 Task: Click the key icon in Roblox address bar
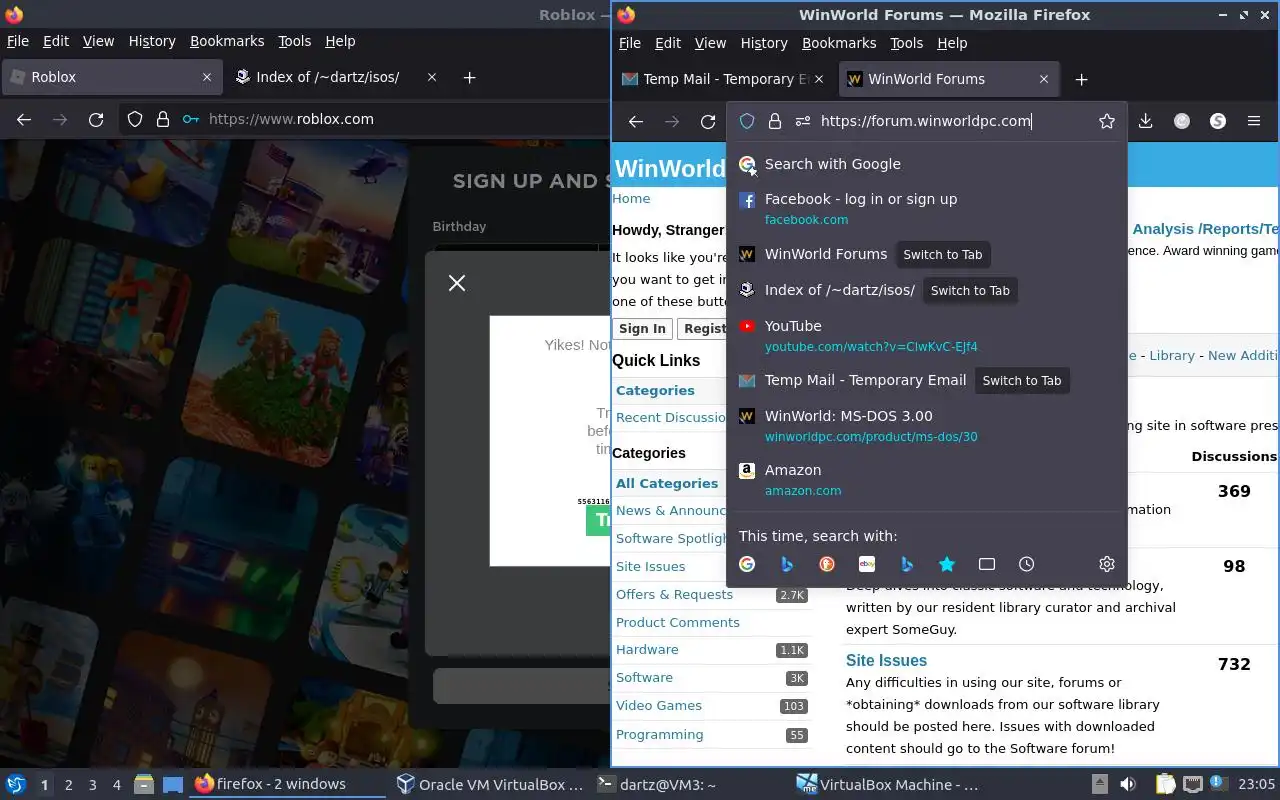pos(191,119)
